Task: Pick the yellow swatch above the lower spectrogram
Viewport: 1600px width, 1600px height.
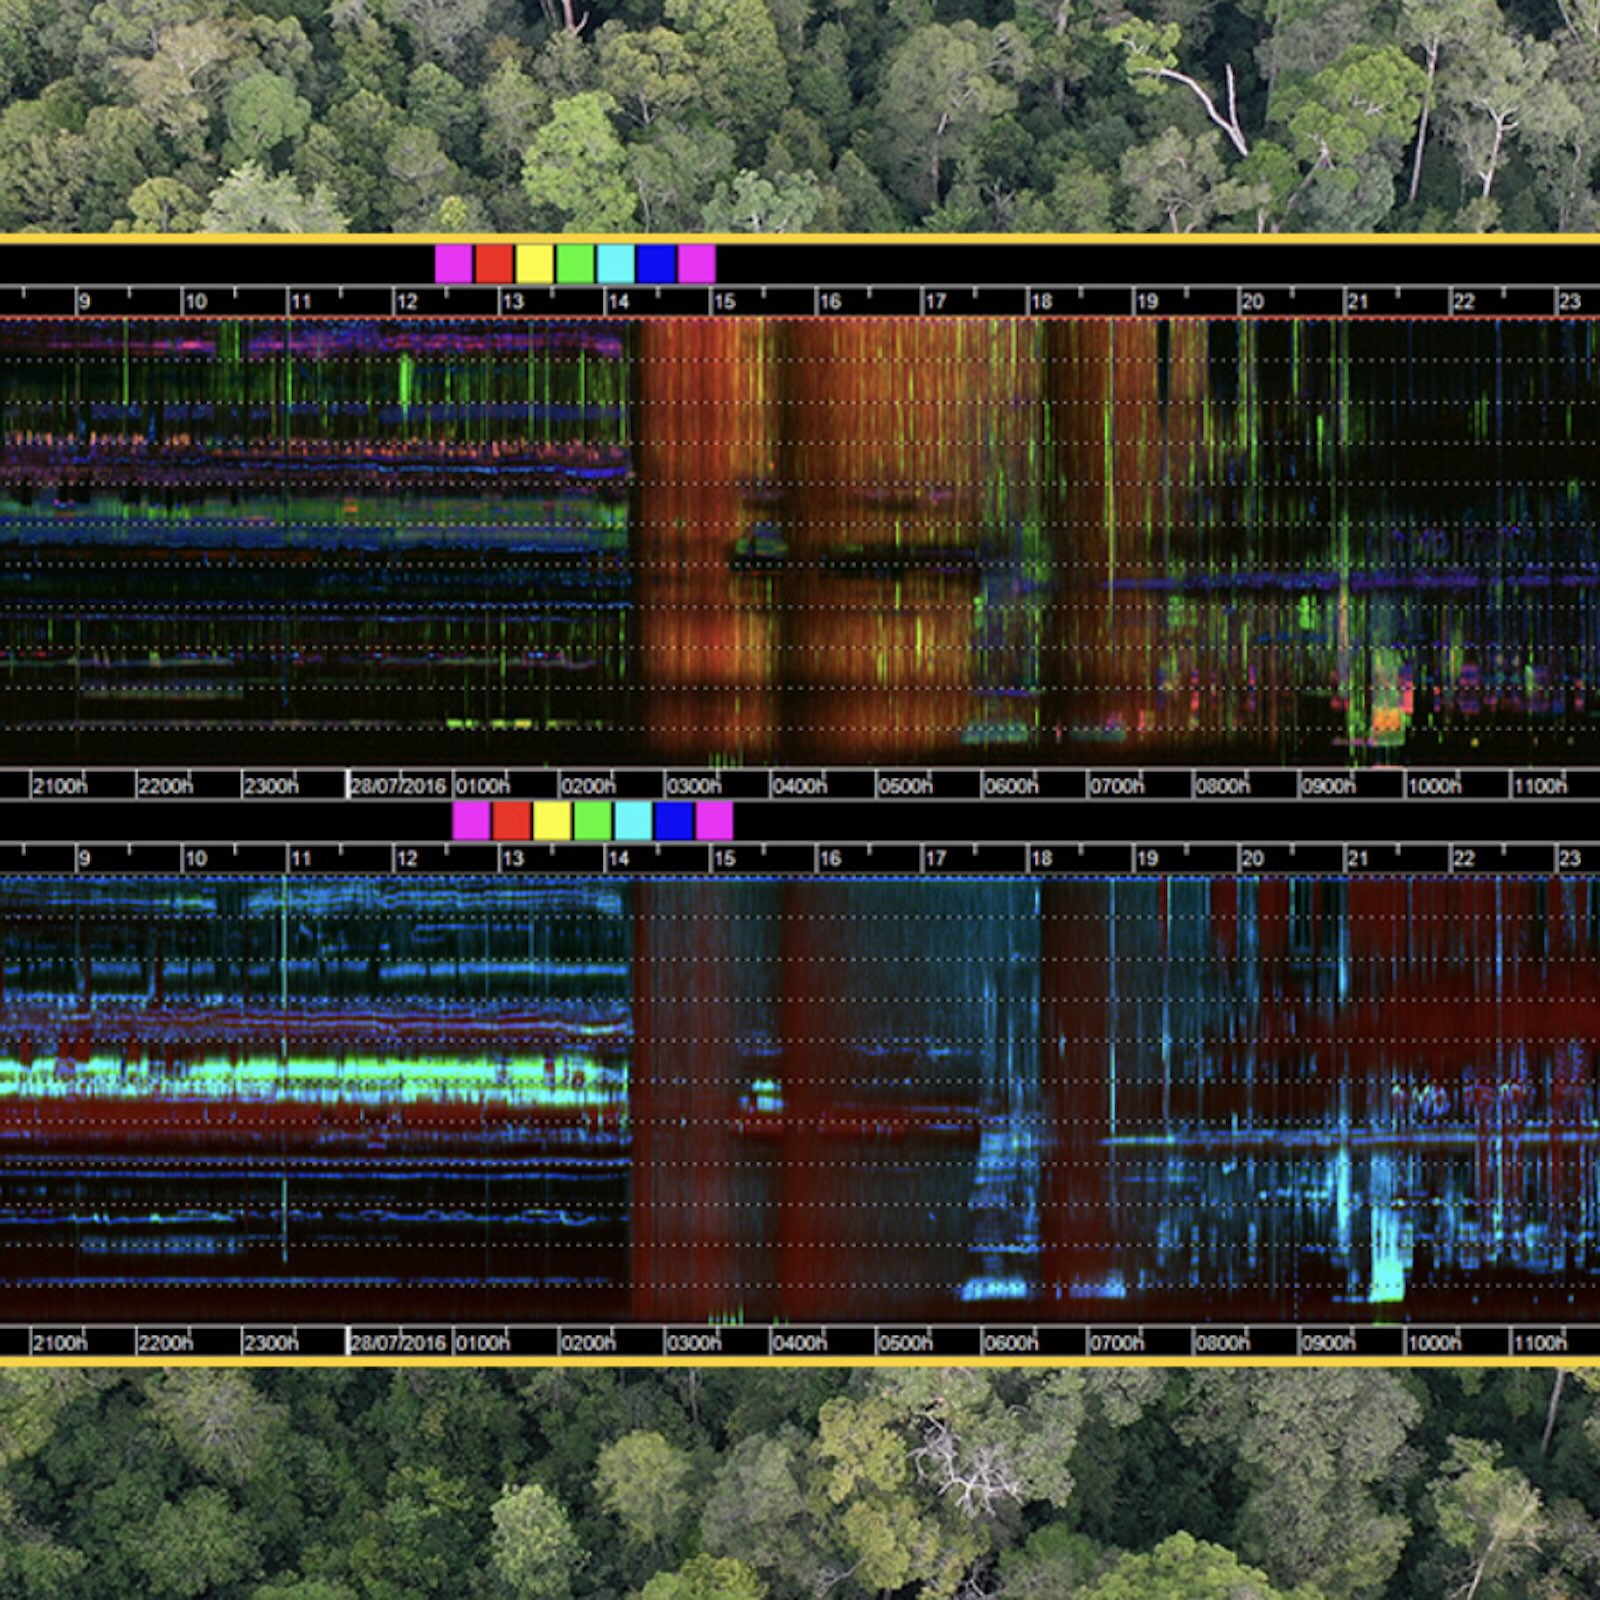Action: pyautogui.click(x=552, y=821)
